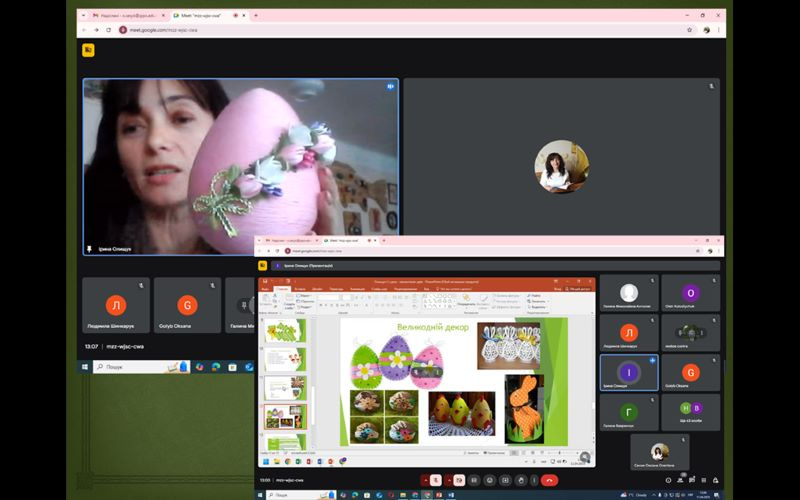Click the round profile photo in the right tile
This screenshot has height=500, width=800.
click(x=561, y=166)
